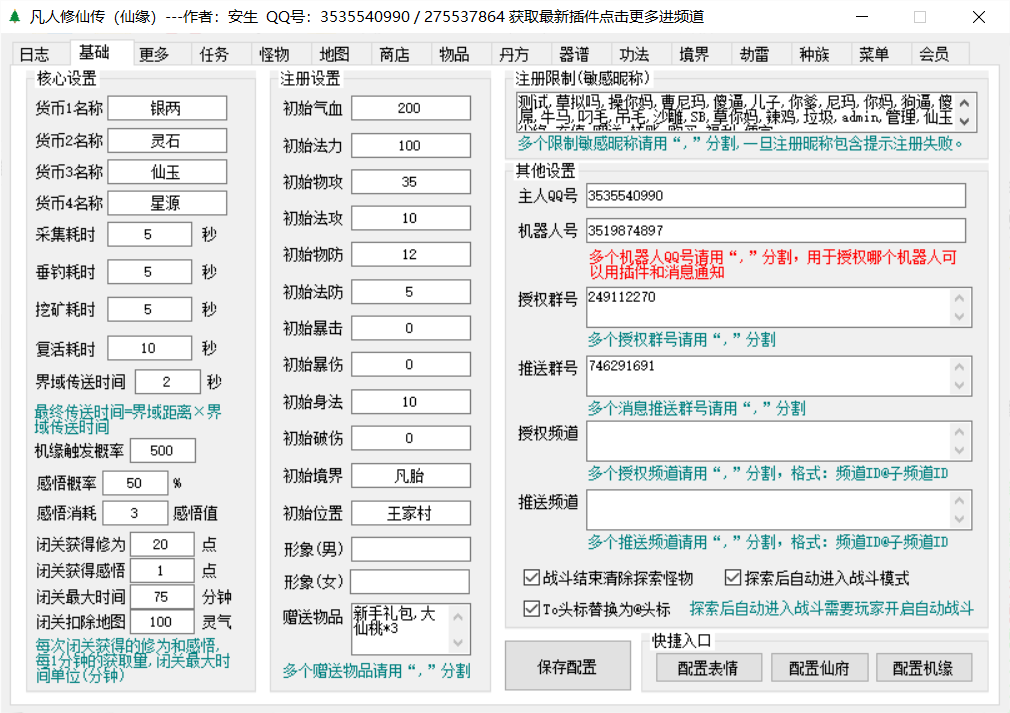Image resolution: width=1010 pixels, height=713 pixels.
Task: Edit the 初始位置 field 王家村
Action: point(410,513)
